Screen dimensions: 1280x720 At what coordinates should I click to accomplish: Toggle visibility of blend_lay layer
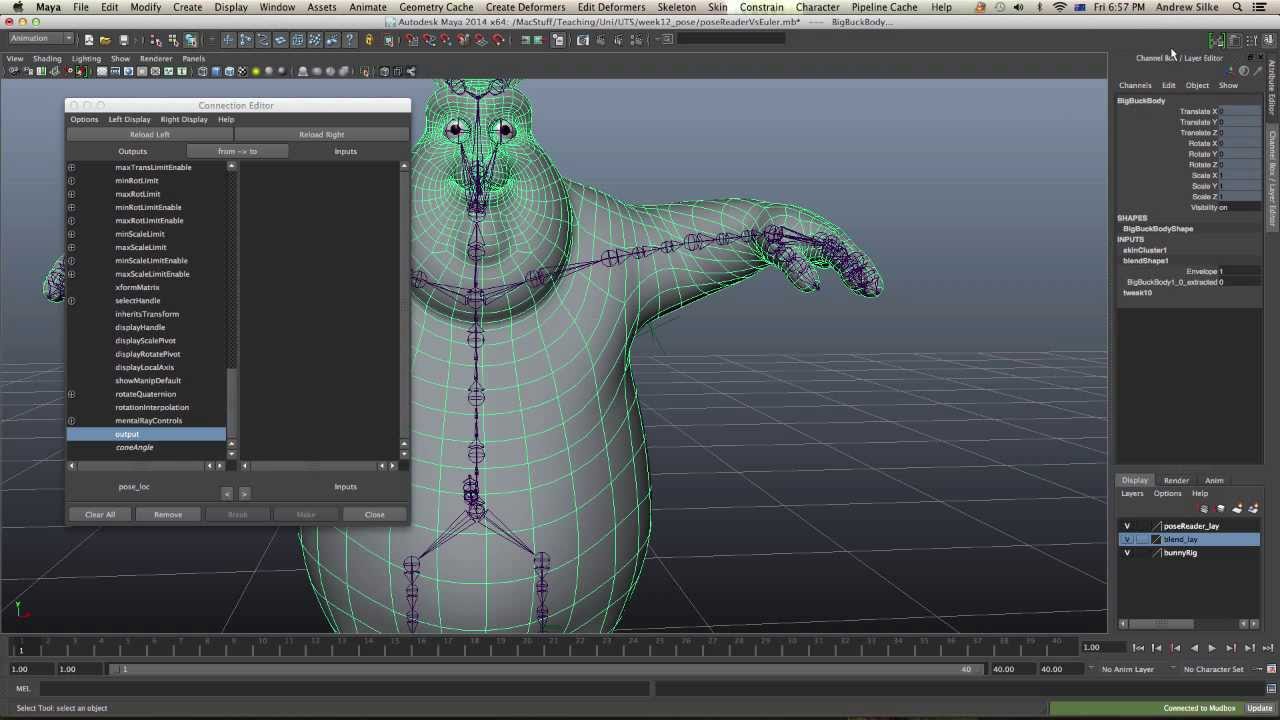tap(1127, 539)
